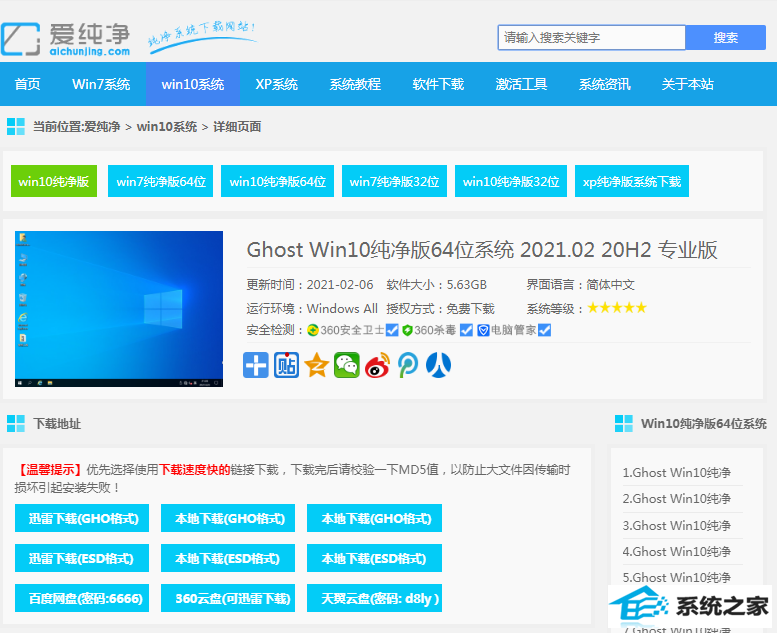
Task: Click the 360安全卫士 shield icon
Action: click(313, 330)
